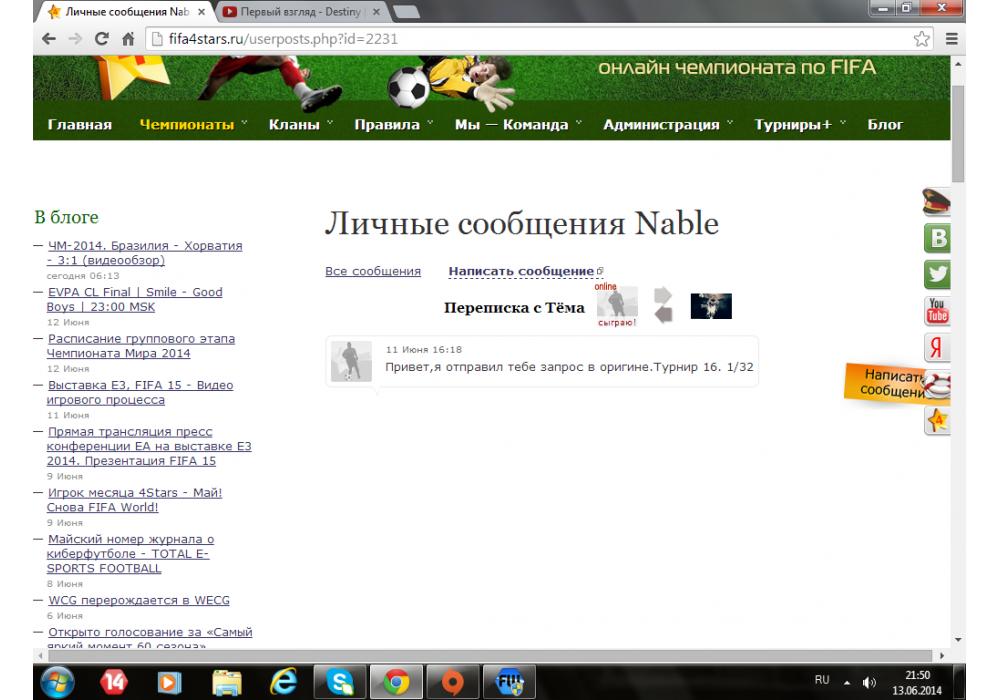Image resolution: width=1000 pixels, height=700 pixels.
Task: Click the VKontakte sidebar icon
Action: pos(938,239)
